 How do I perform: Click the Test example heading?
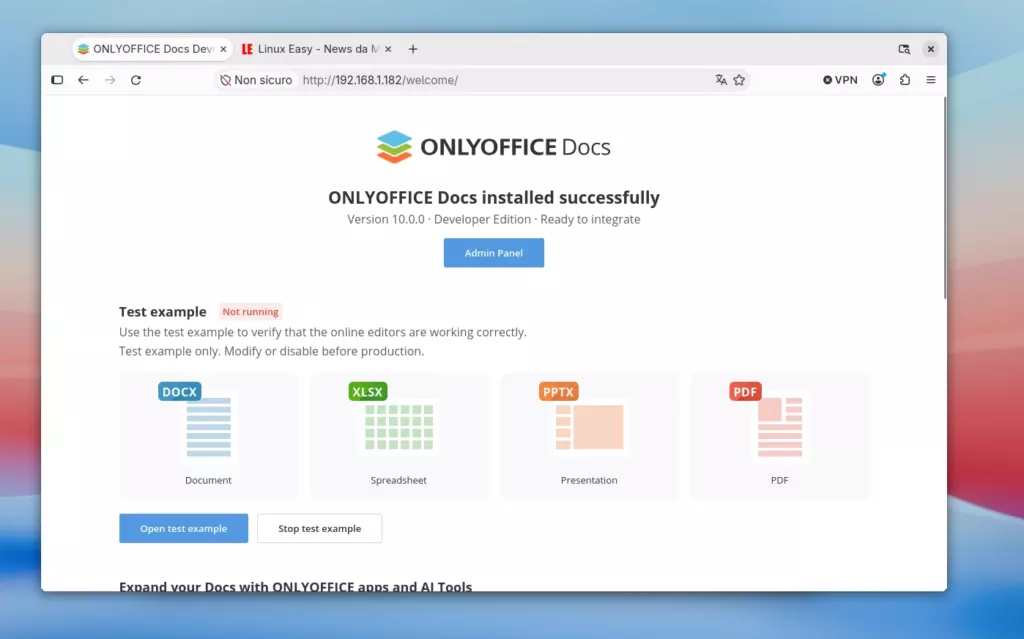163,312
